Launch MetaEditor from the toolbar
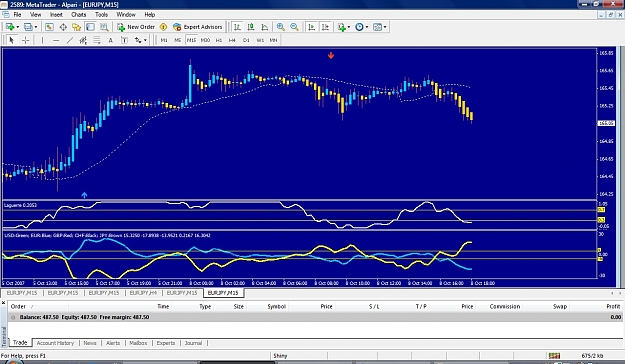 pos(163,27)
